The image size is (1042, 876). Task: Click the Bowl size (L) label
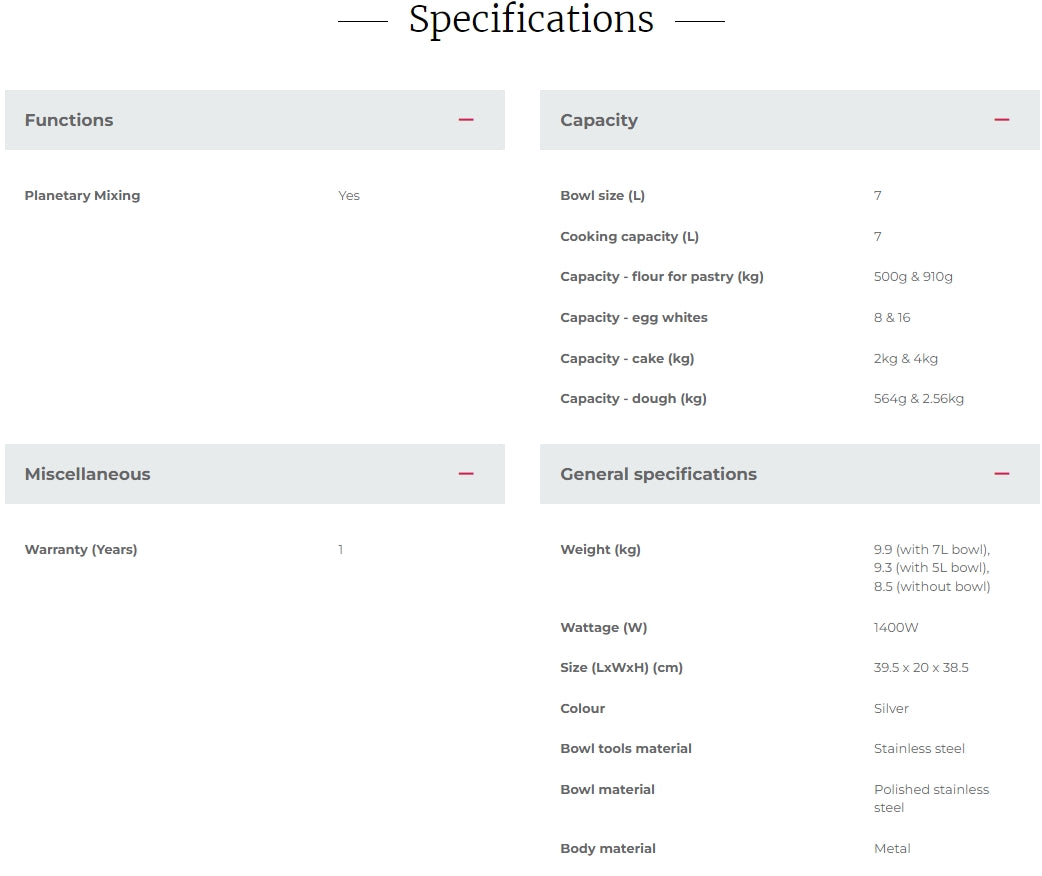[x=602, y=196]
